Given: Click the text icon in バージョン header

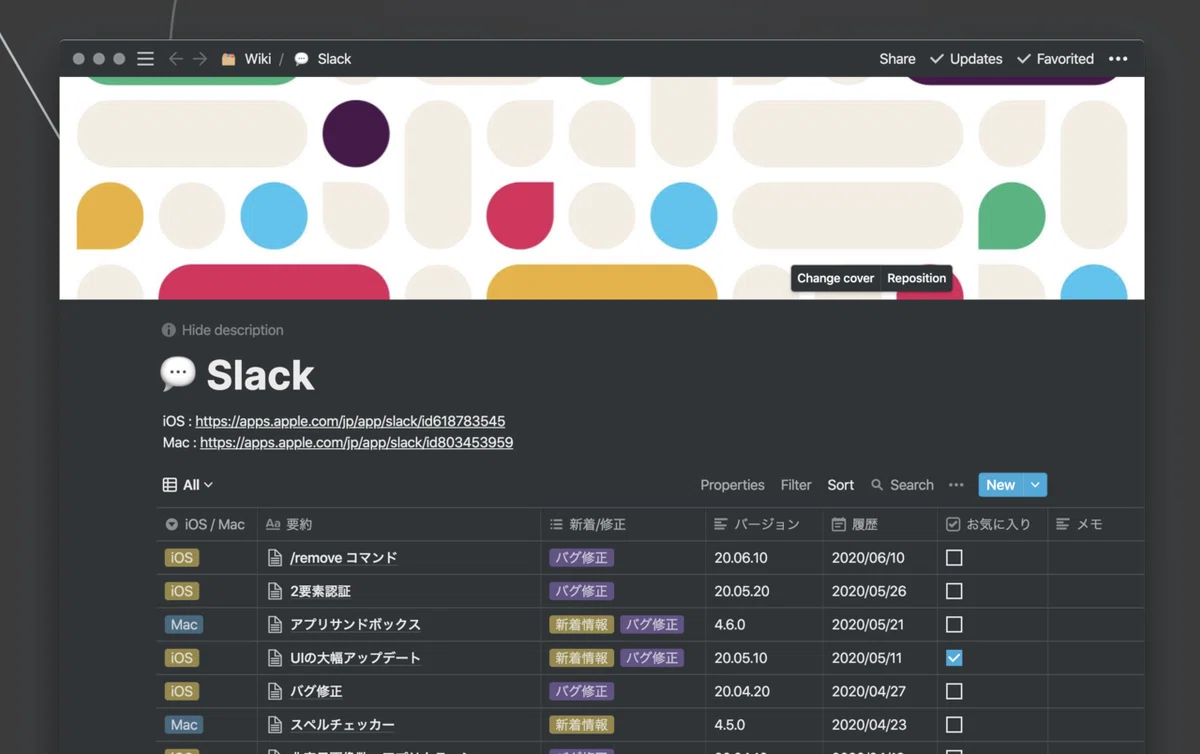Looking at the screenshot, I should pos(721,524).
